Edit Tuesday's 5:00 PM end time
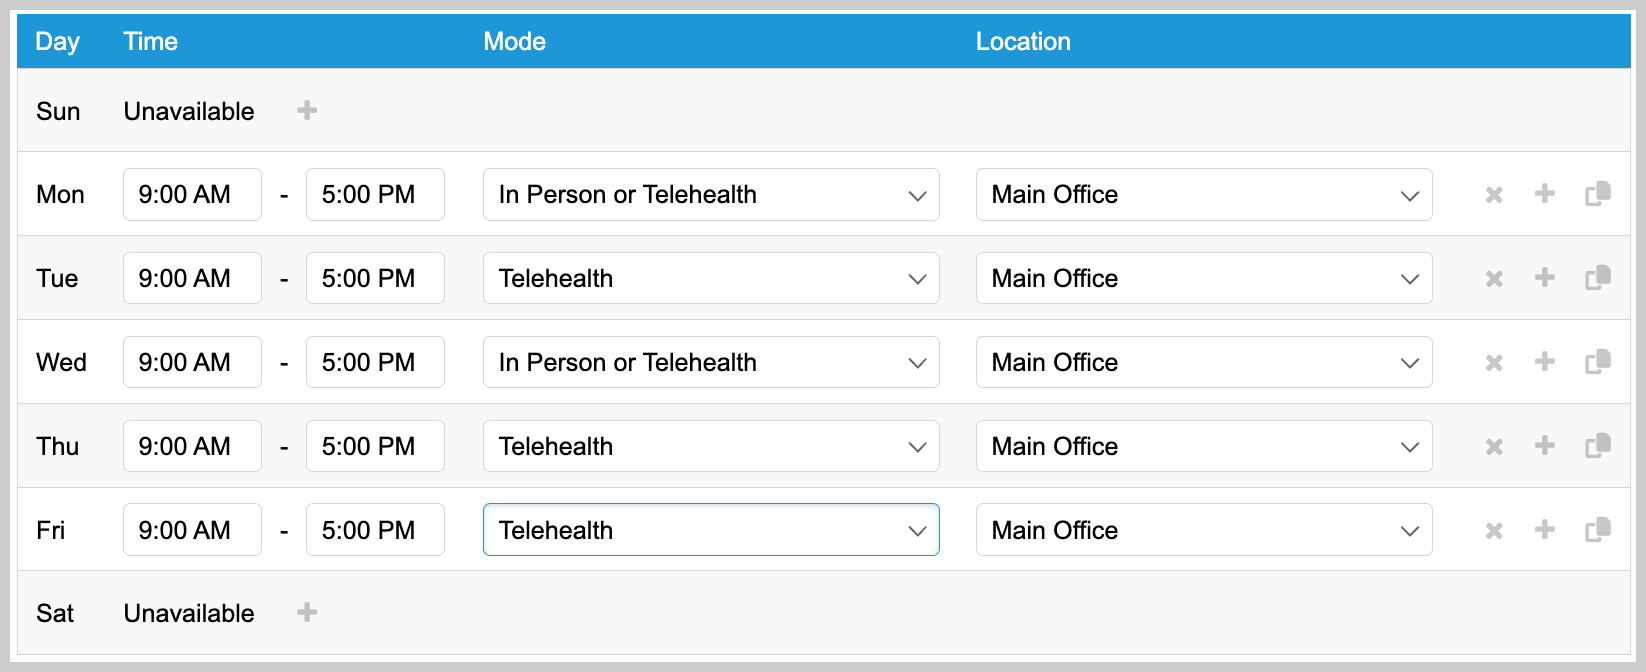This screenshot has width=1646, height=672. (x=375, y=279)
